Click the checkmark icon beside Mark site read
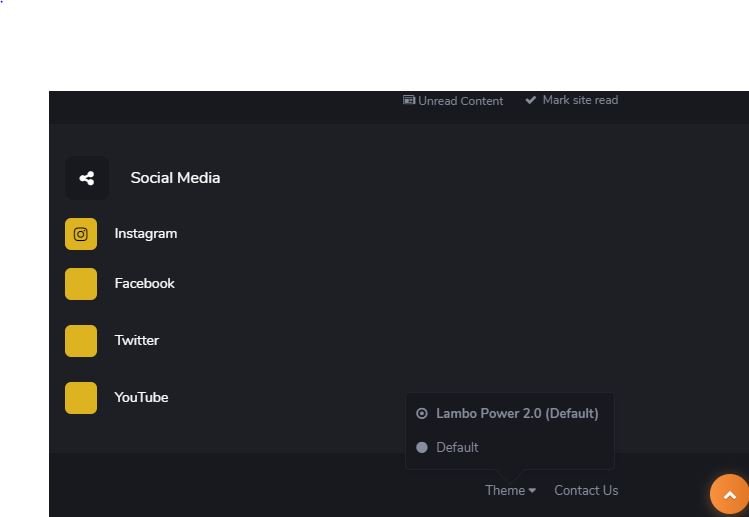 coord(530,100)
